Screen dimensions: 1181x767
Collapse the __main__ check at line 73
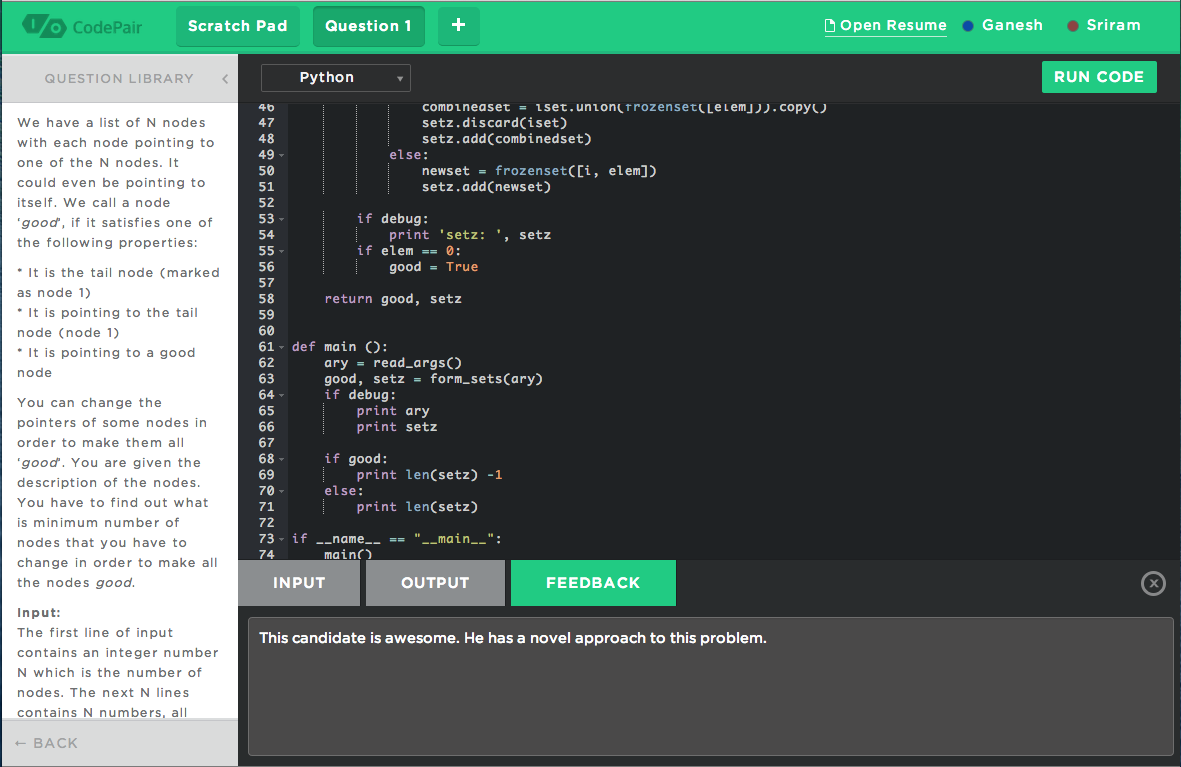[282, 539]
